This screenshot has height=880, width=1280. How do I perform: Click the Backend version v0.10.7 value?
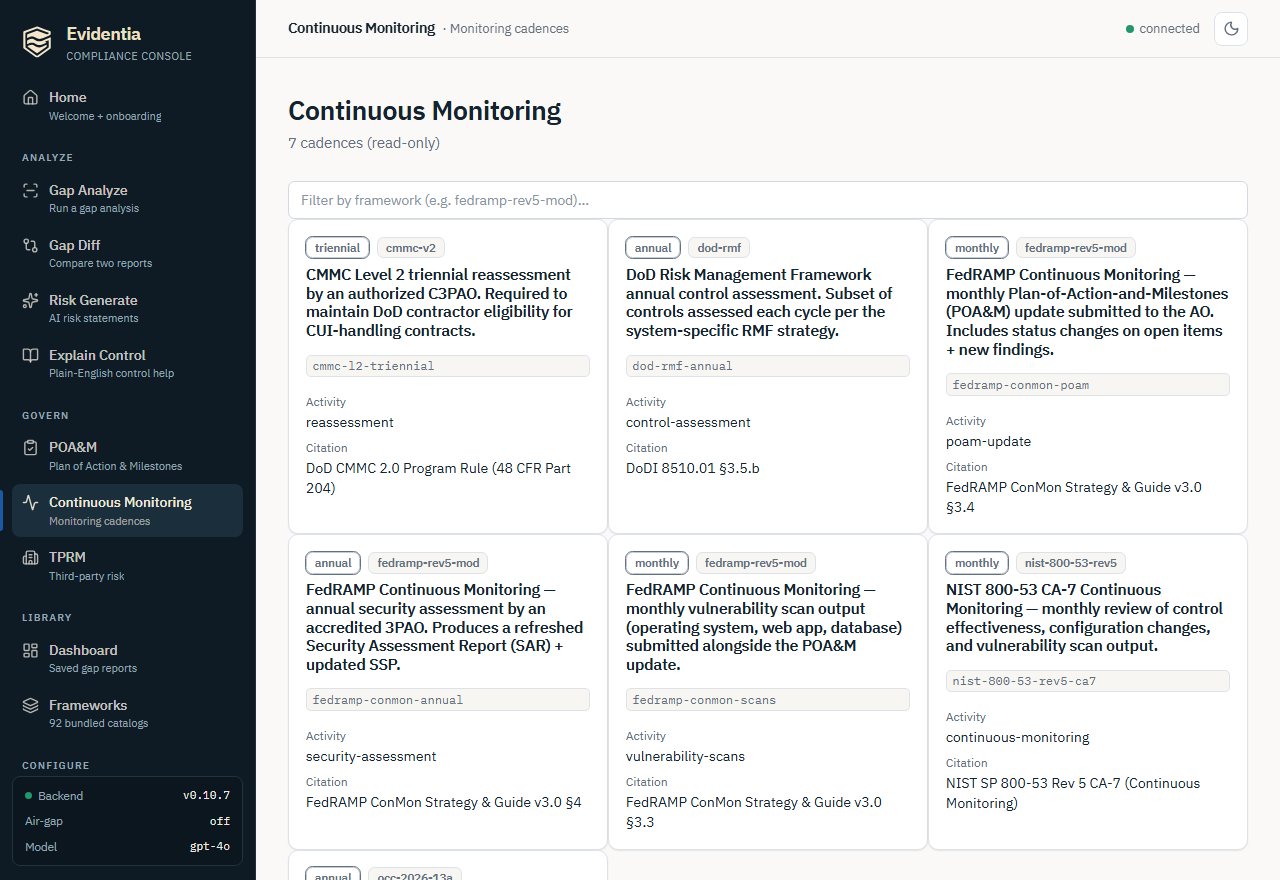pyautogui.click(x=206, y=796)
